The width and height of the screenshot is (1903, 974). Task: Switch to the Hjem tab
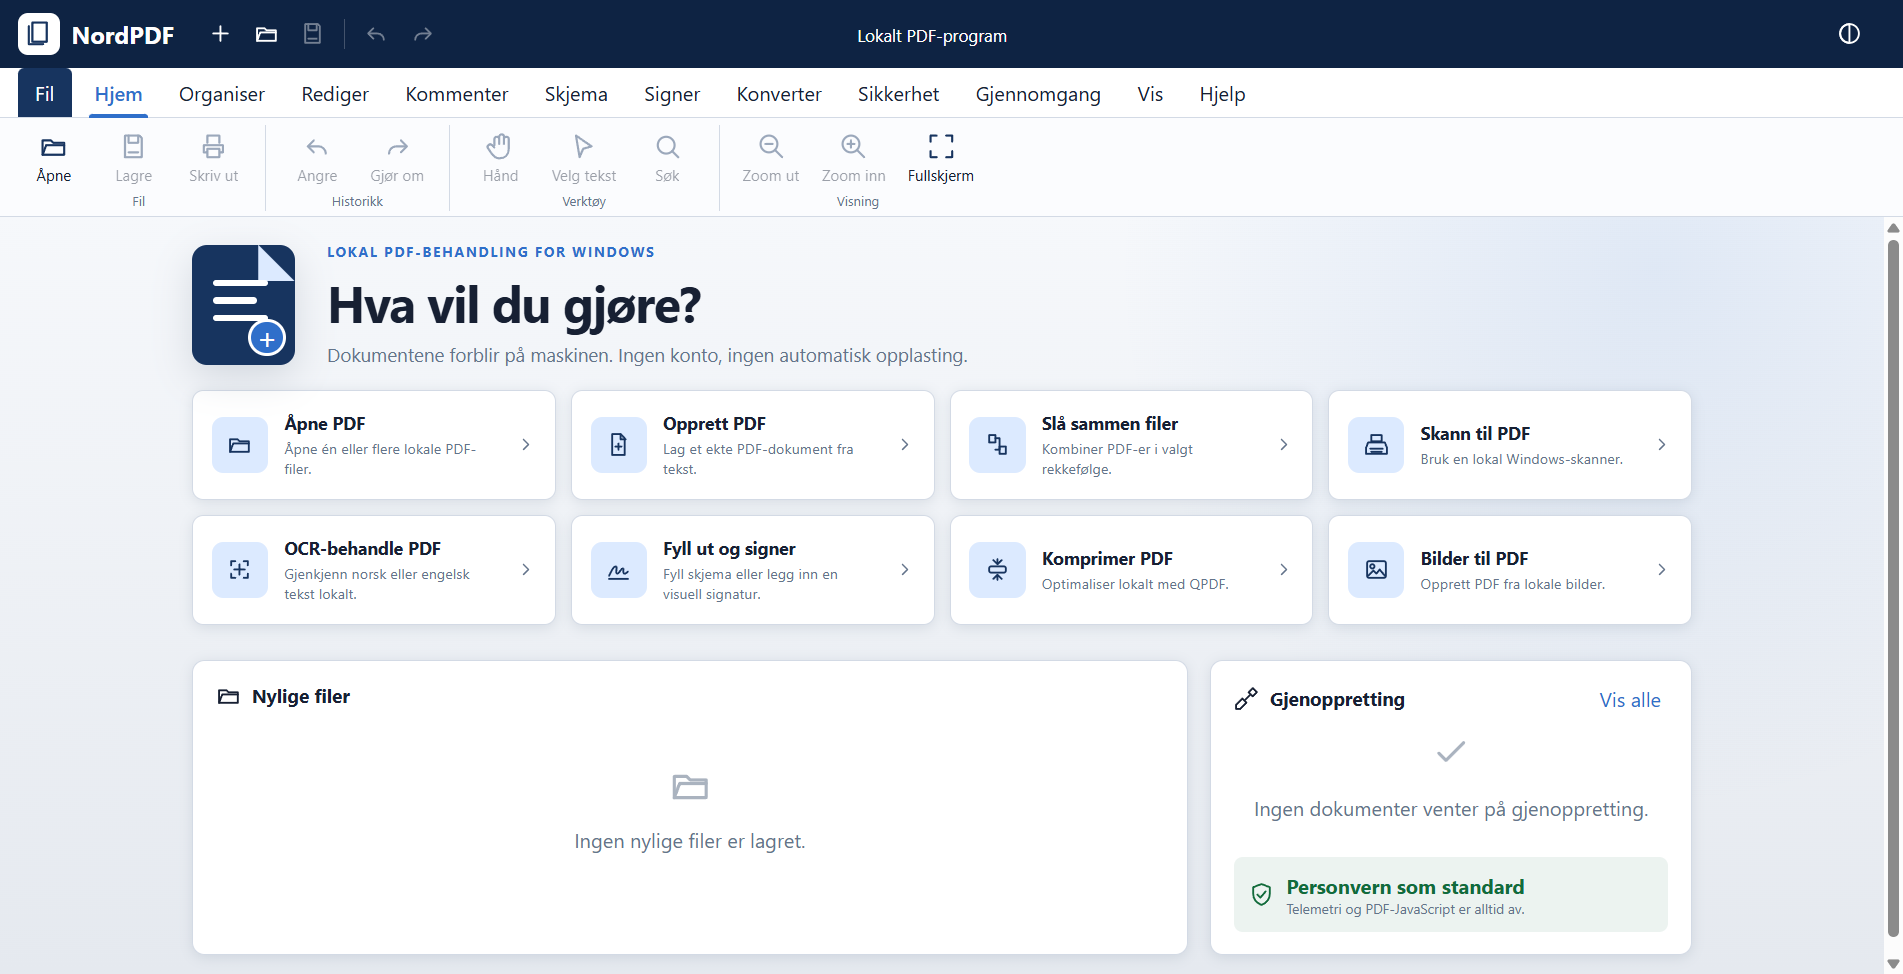point(118,93)
